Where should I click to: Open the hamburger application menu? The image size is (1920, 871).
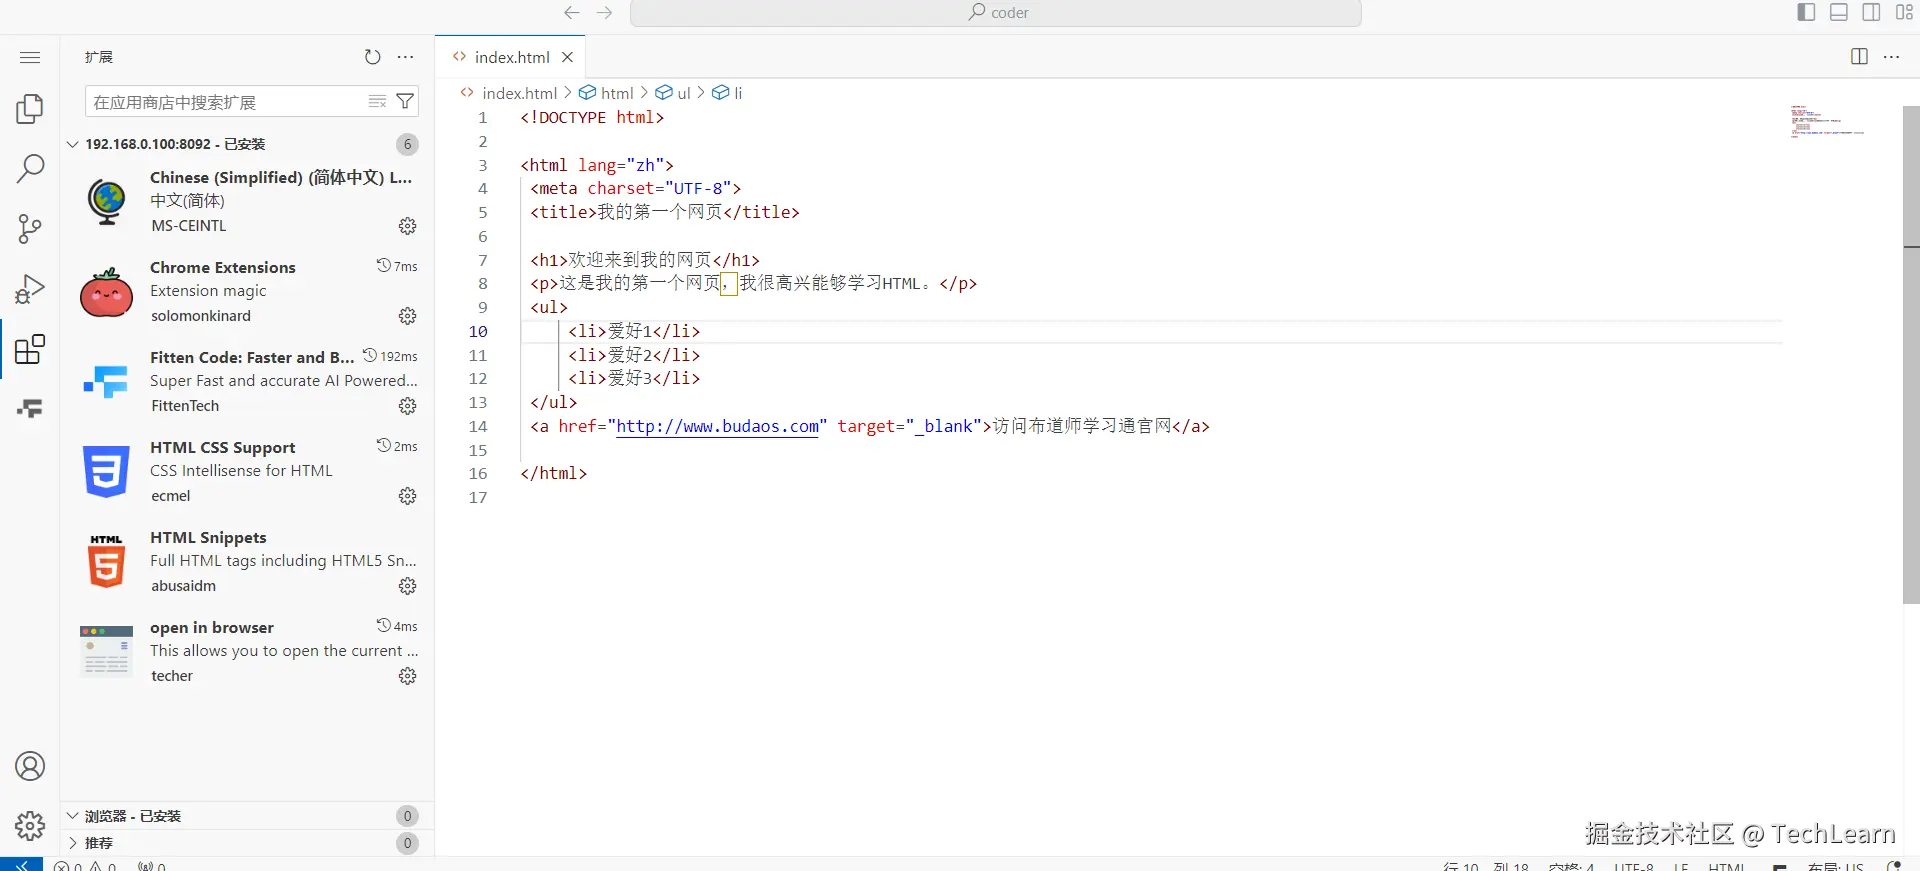coord(30,57)
